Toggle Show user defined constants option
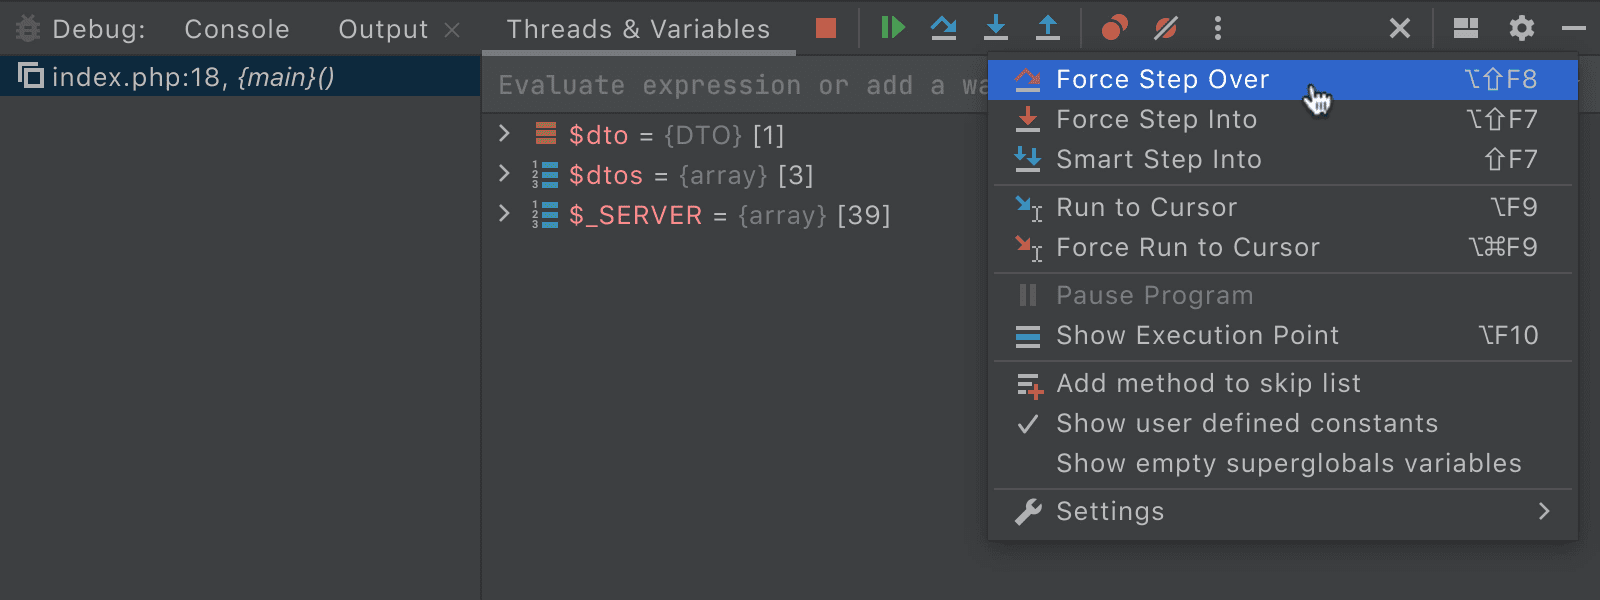The width and height of the screenshot is (1600, 600). click(1246, 423)
